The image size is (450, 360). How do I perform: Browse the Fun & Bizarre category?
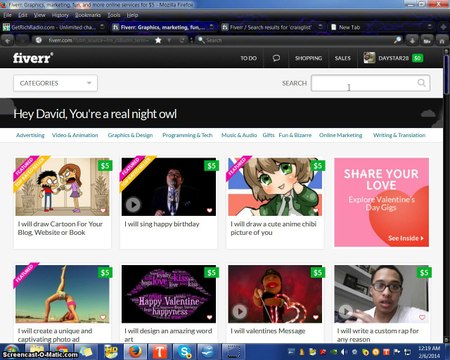click(295, 135)
